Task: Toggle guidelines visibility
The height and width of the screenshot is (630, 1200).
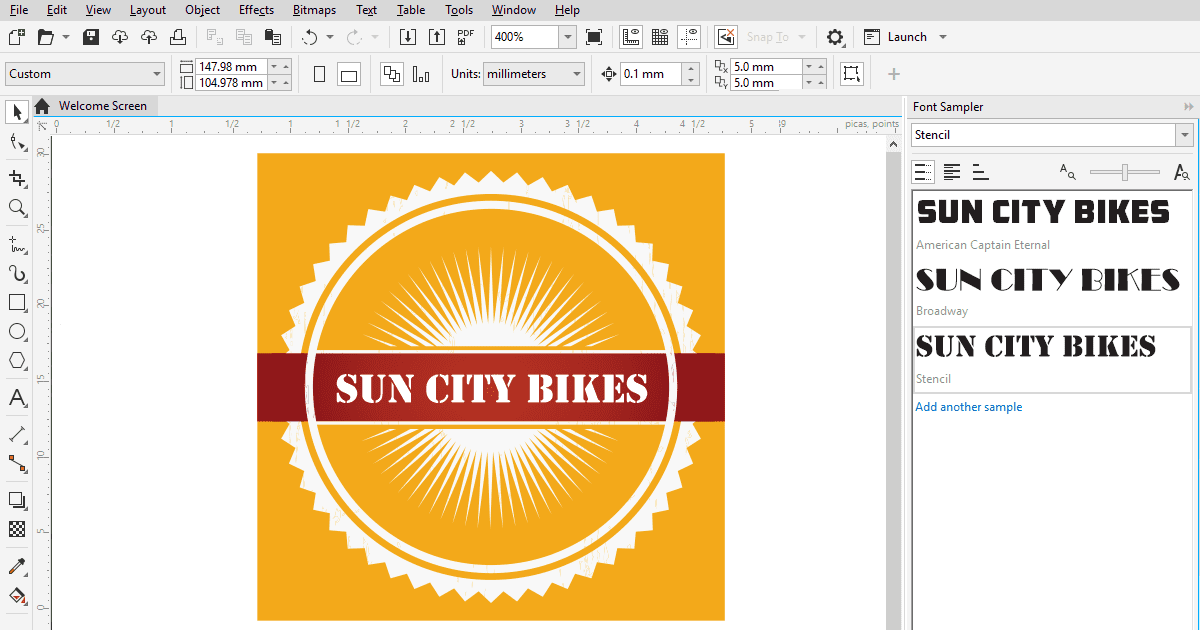Action: (689, 36)
